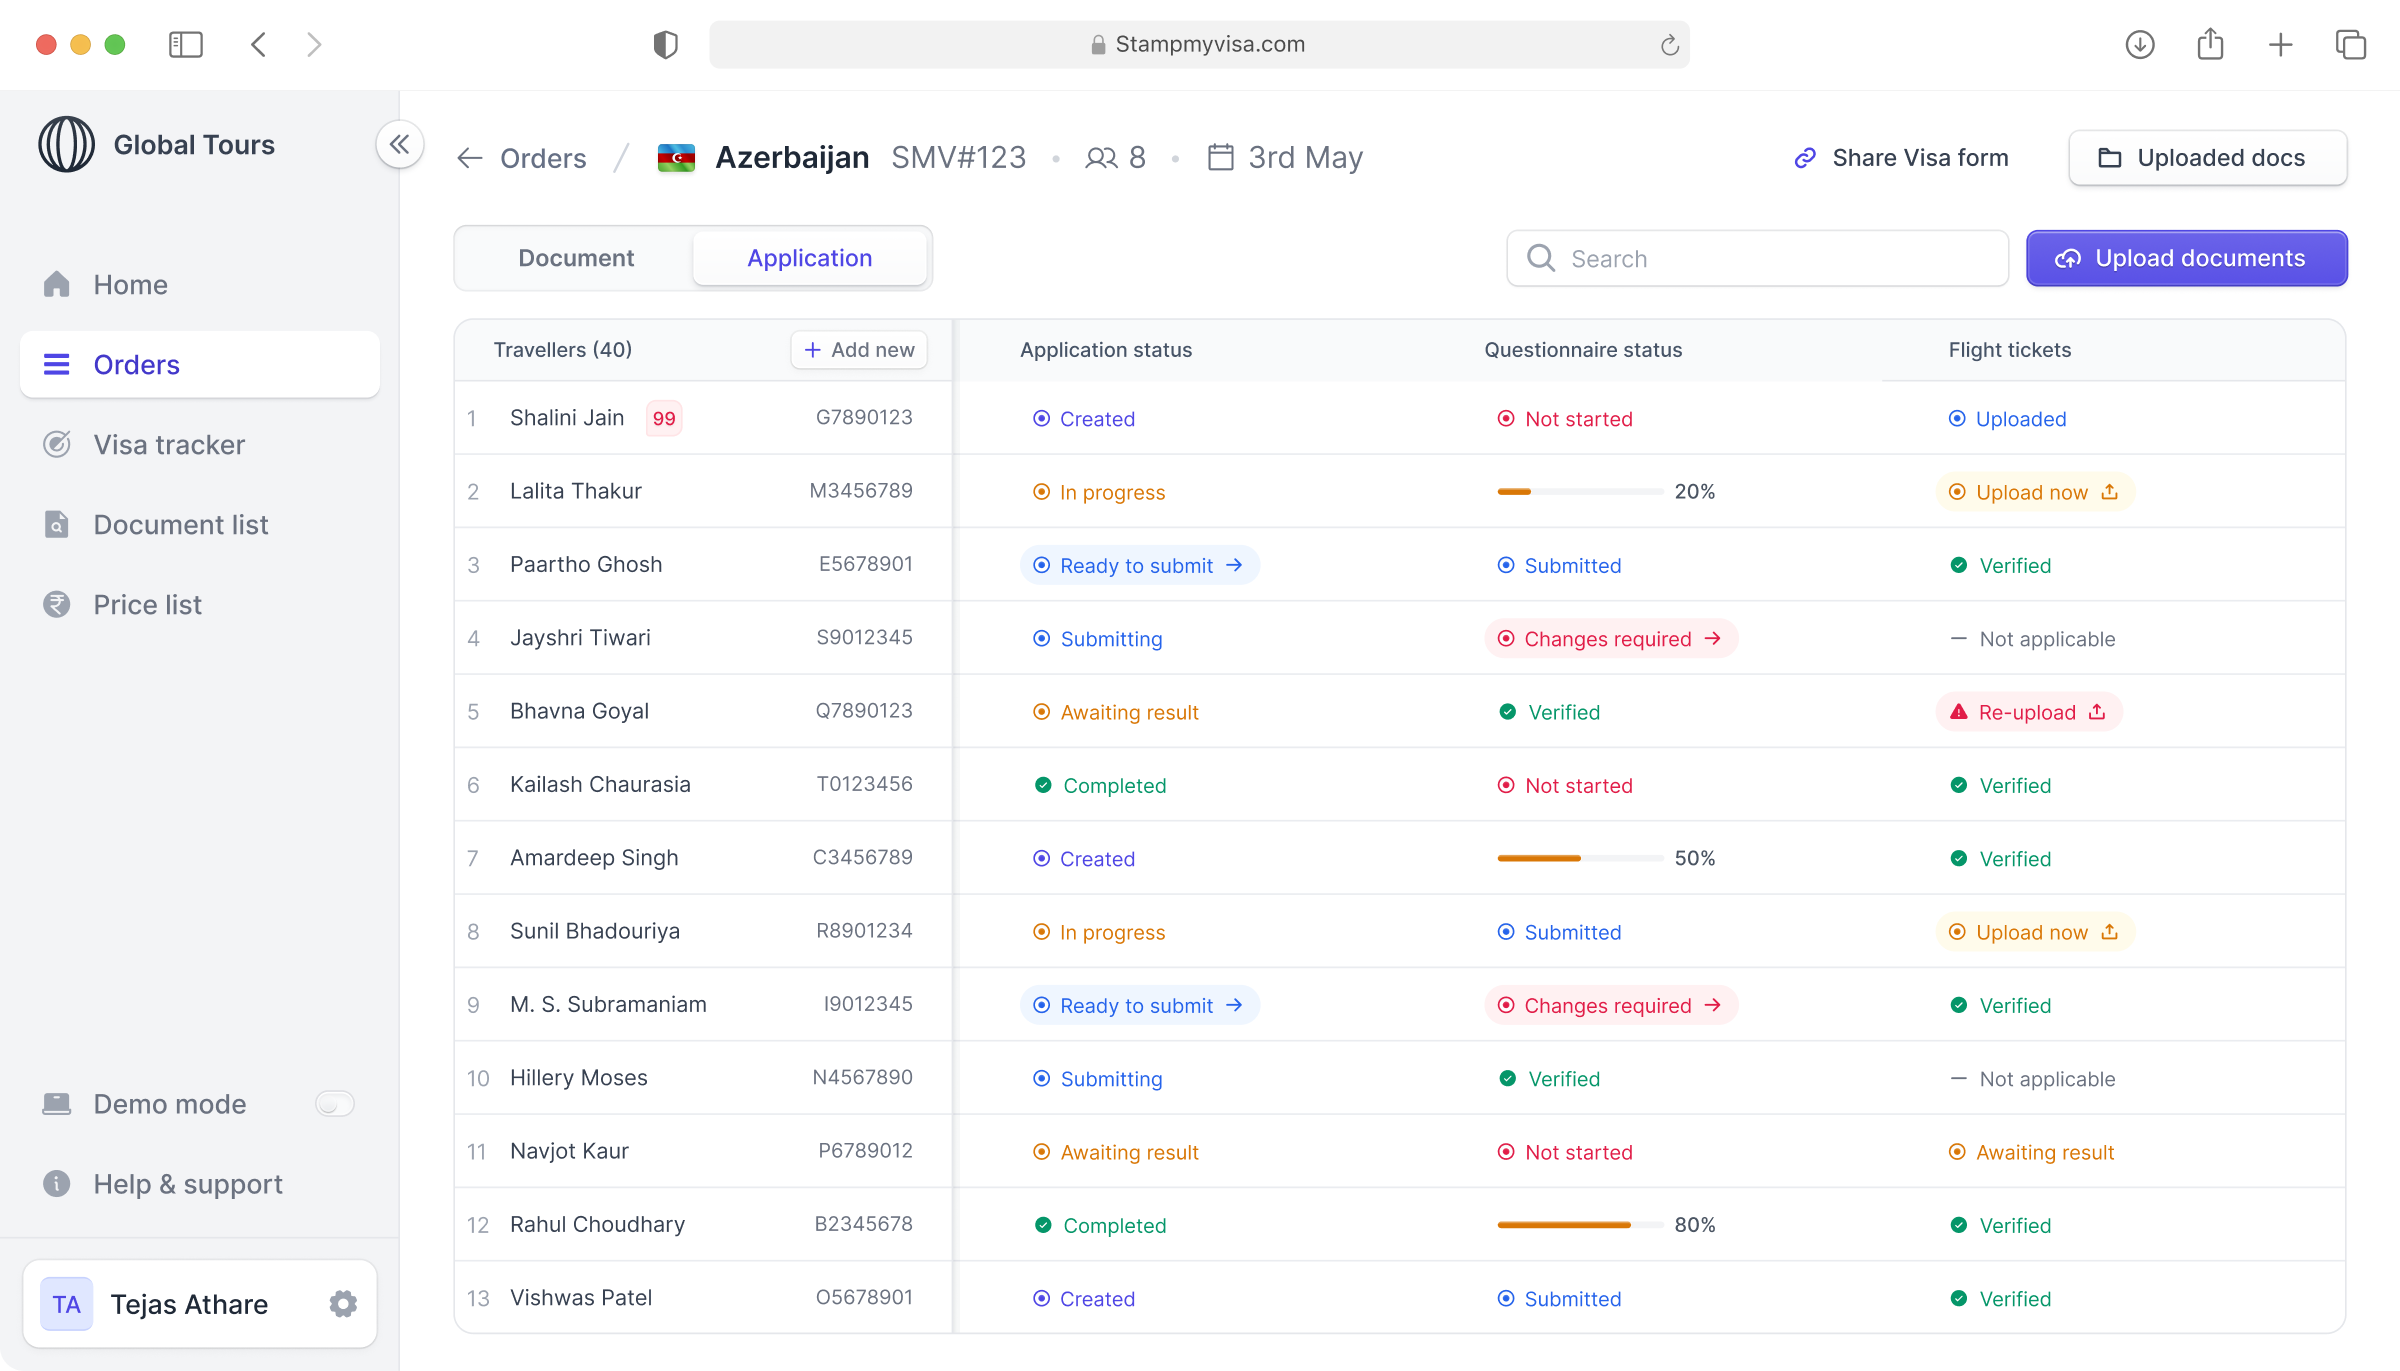The width and height of the screenshot is (2400, 1371).
Task: Click the Search input field
Action: click(1757, 259)
